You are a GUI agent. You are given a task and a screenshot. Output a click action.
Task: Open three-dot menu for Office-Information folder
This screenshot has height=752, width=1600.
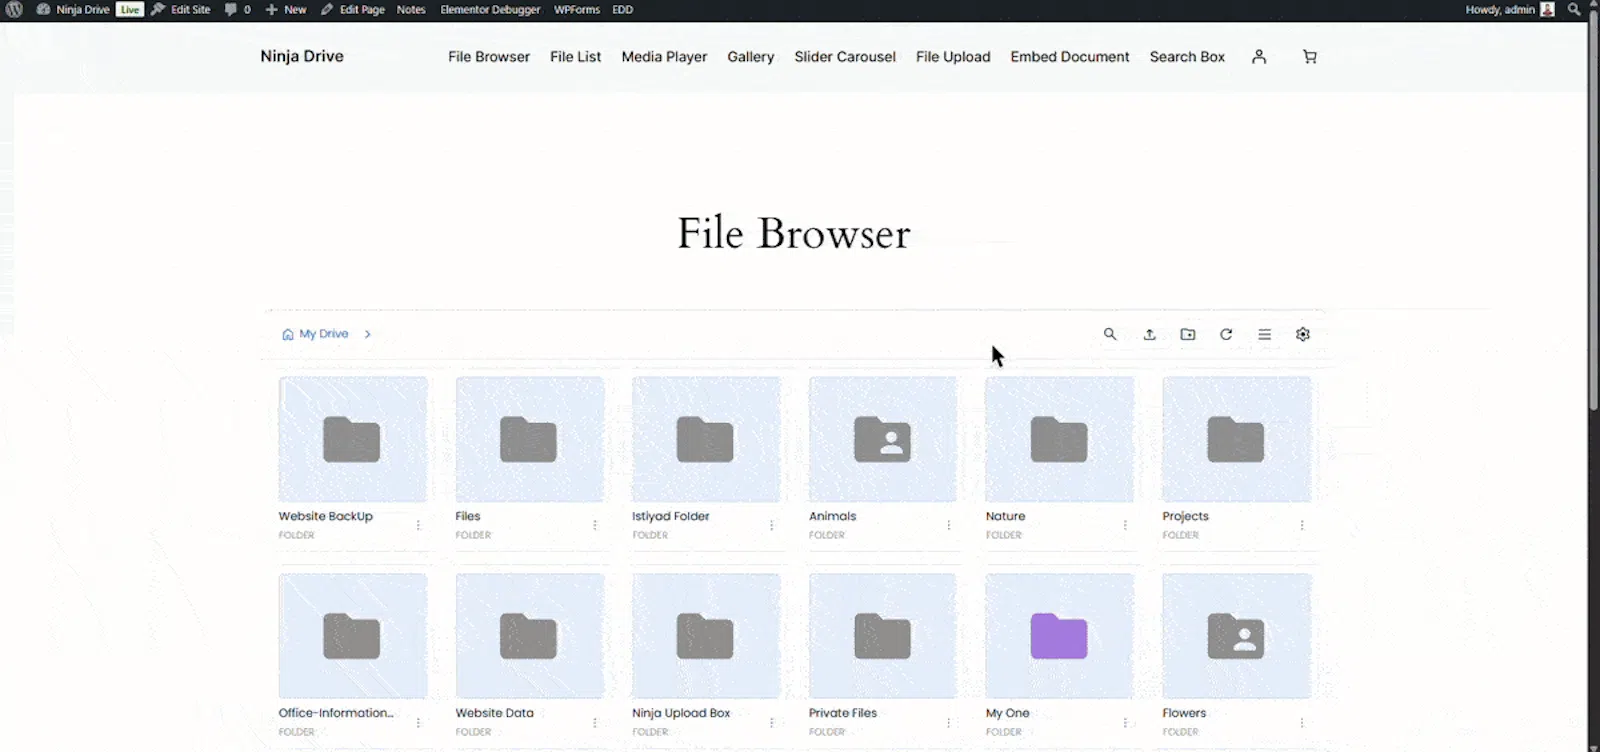pyautogui.click(x=418, y=722)
